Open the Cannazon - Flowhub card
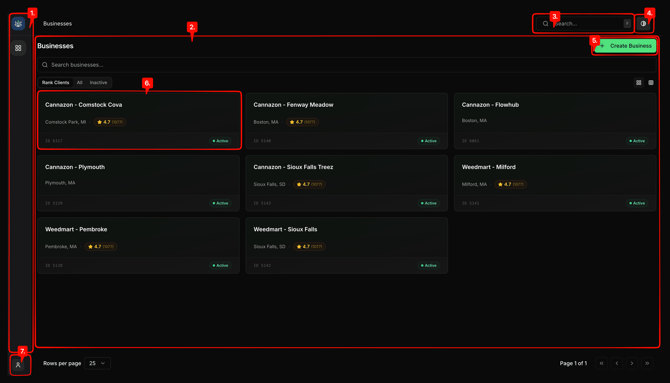670x383 pixels. coord(555,121)
